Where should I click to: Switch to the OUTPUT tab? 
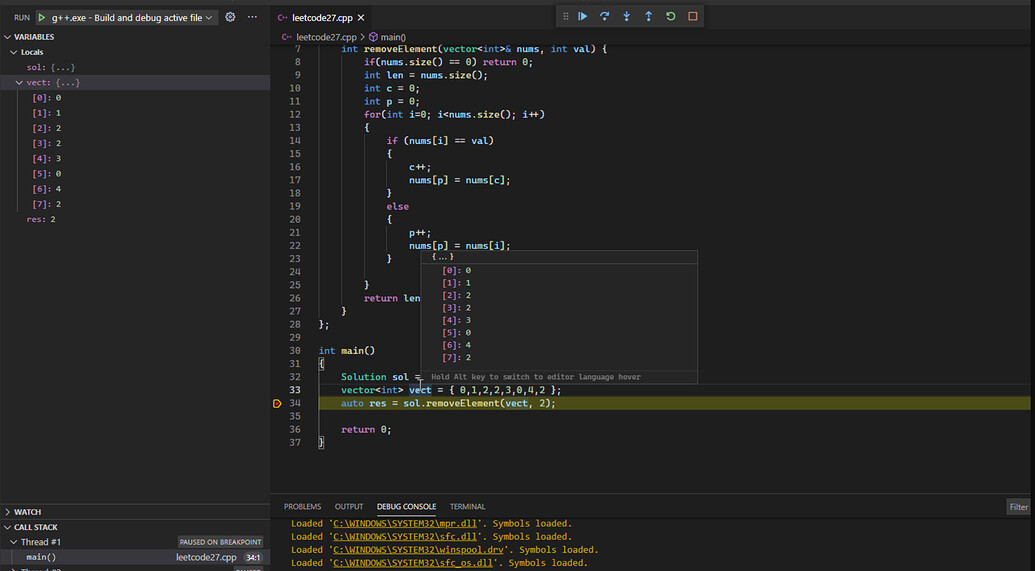pyautogui.click(x=349, y=506)
